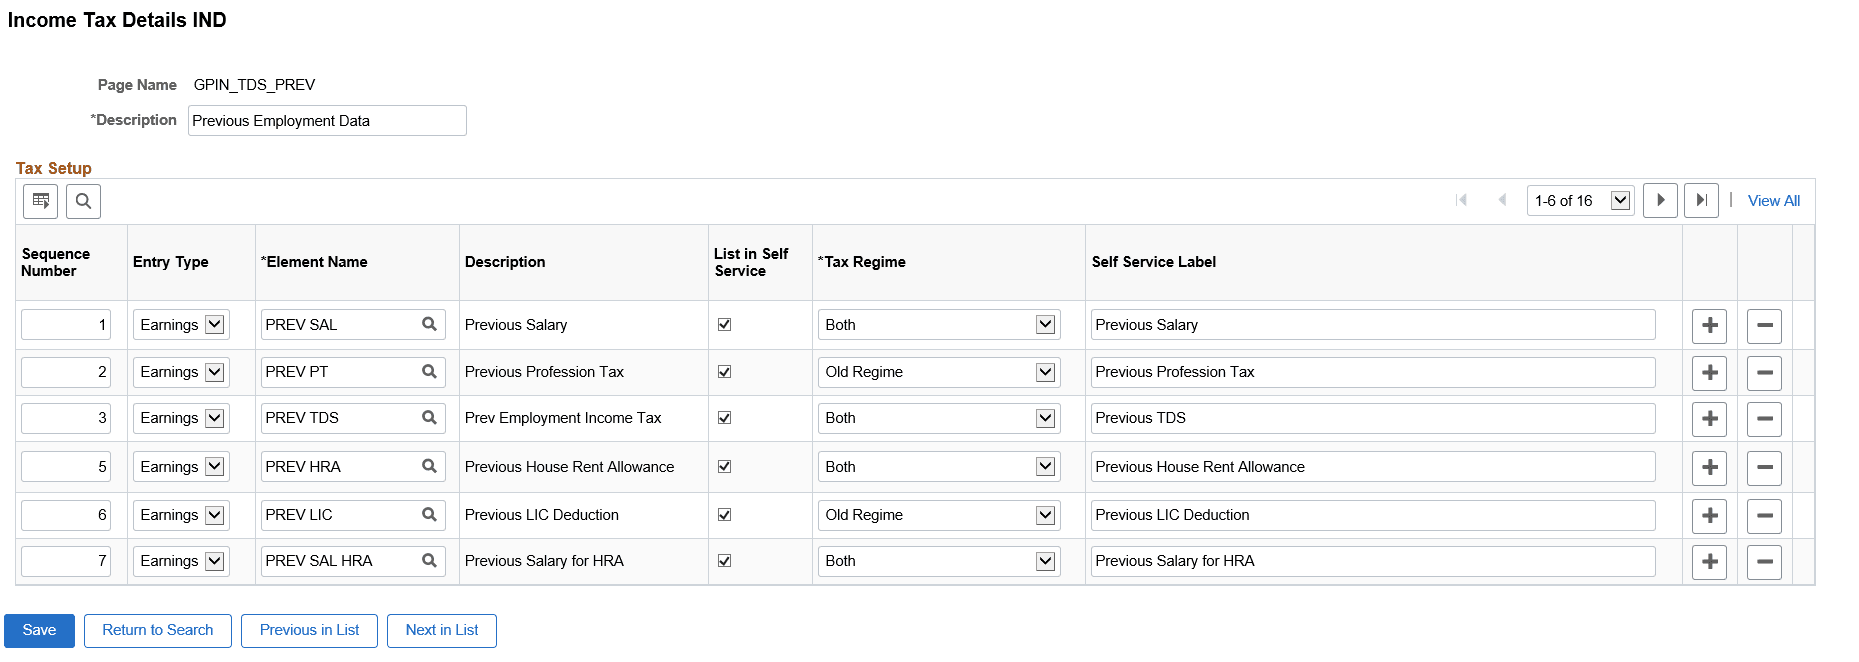Add a row after Previous Profession Tax
The width and height of the screenshot is (1859, 662).
click(x=1709, y=373)
